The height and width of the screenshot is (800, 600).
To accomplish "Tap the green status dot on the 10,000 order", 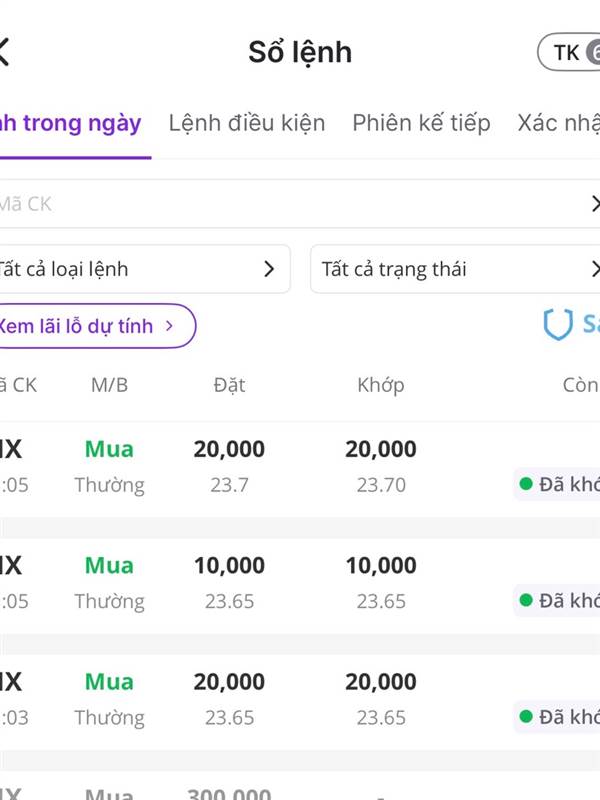I will coord(526,601).
